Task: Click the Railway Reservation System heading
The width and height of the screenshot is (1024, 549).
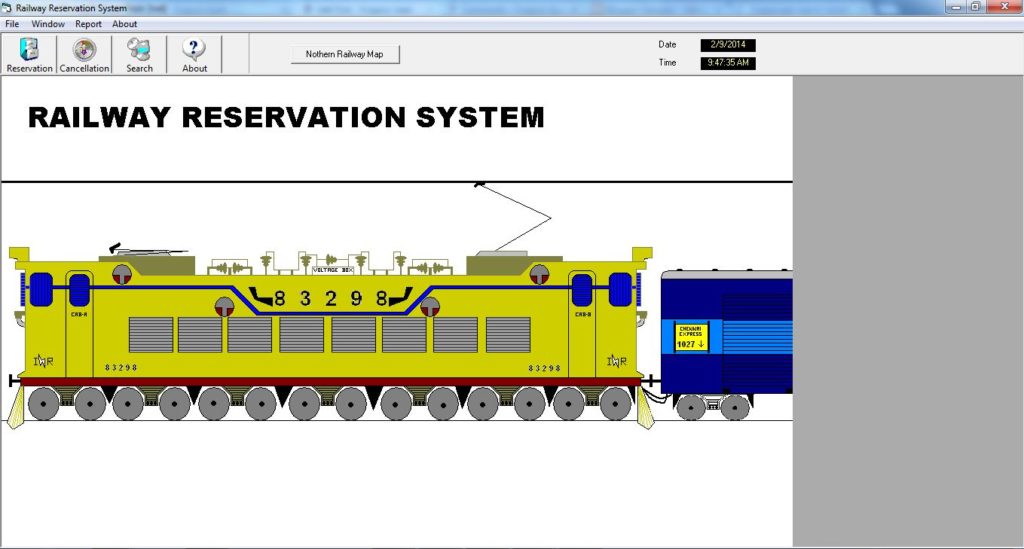Action: pyautogui.click(x=286, y=118)
